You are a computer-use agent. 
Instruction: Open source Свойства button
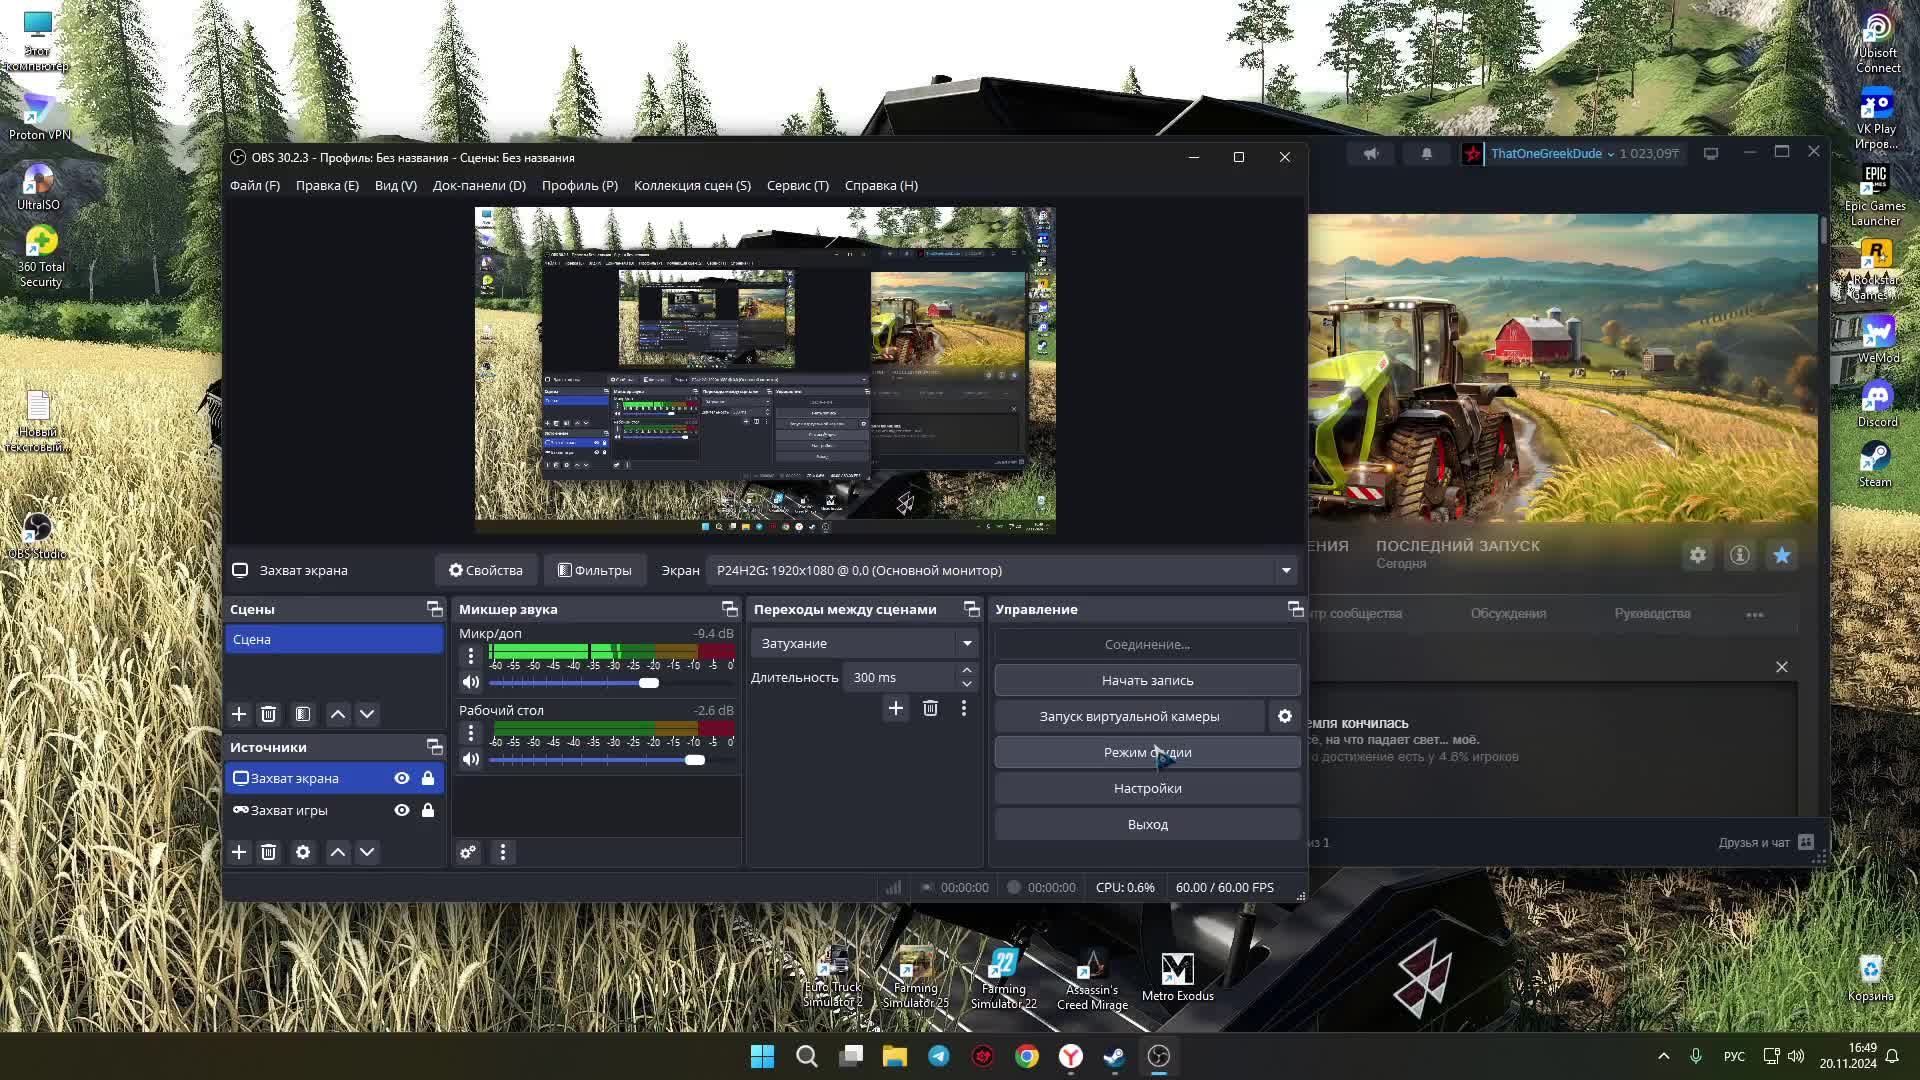486,570
